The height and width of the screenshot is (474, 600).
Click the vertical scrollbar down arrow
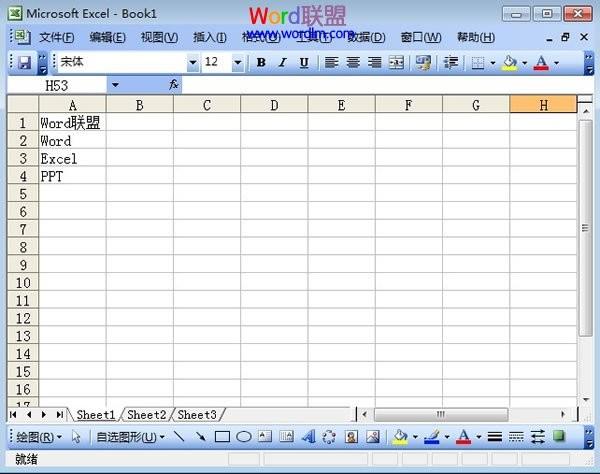pyautogui.click(x=585, y=399)
